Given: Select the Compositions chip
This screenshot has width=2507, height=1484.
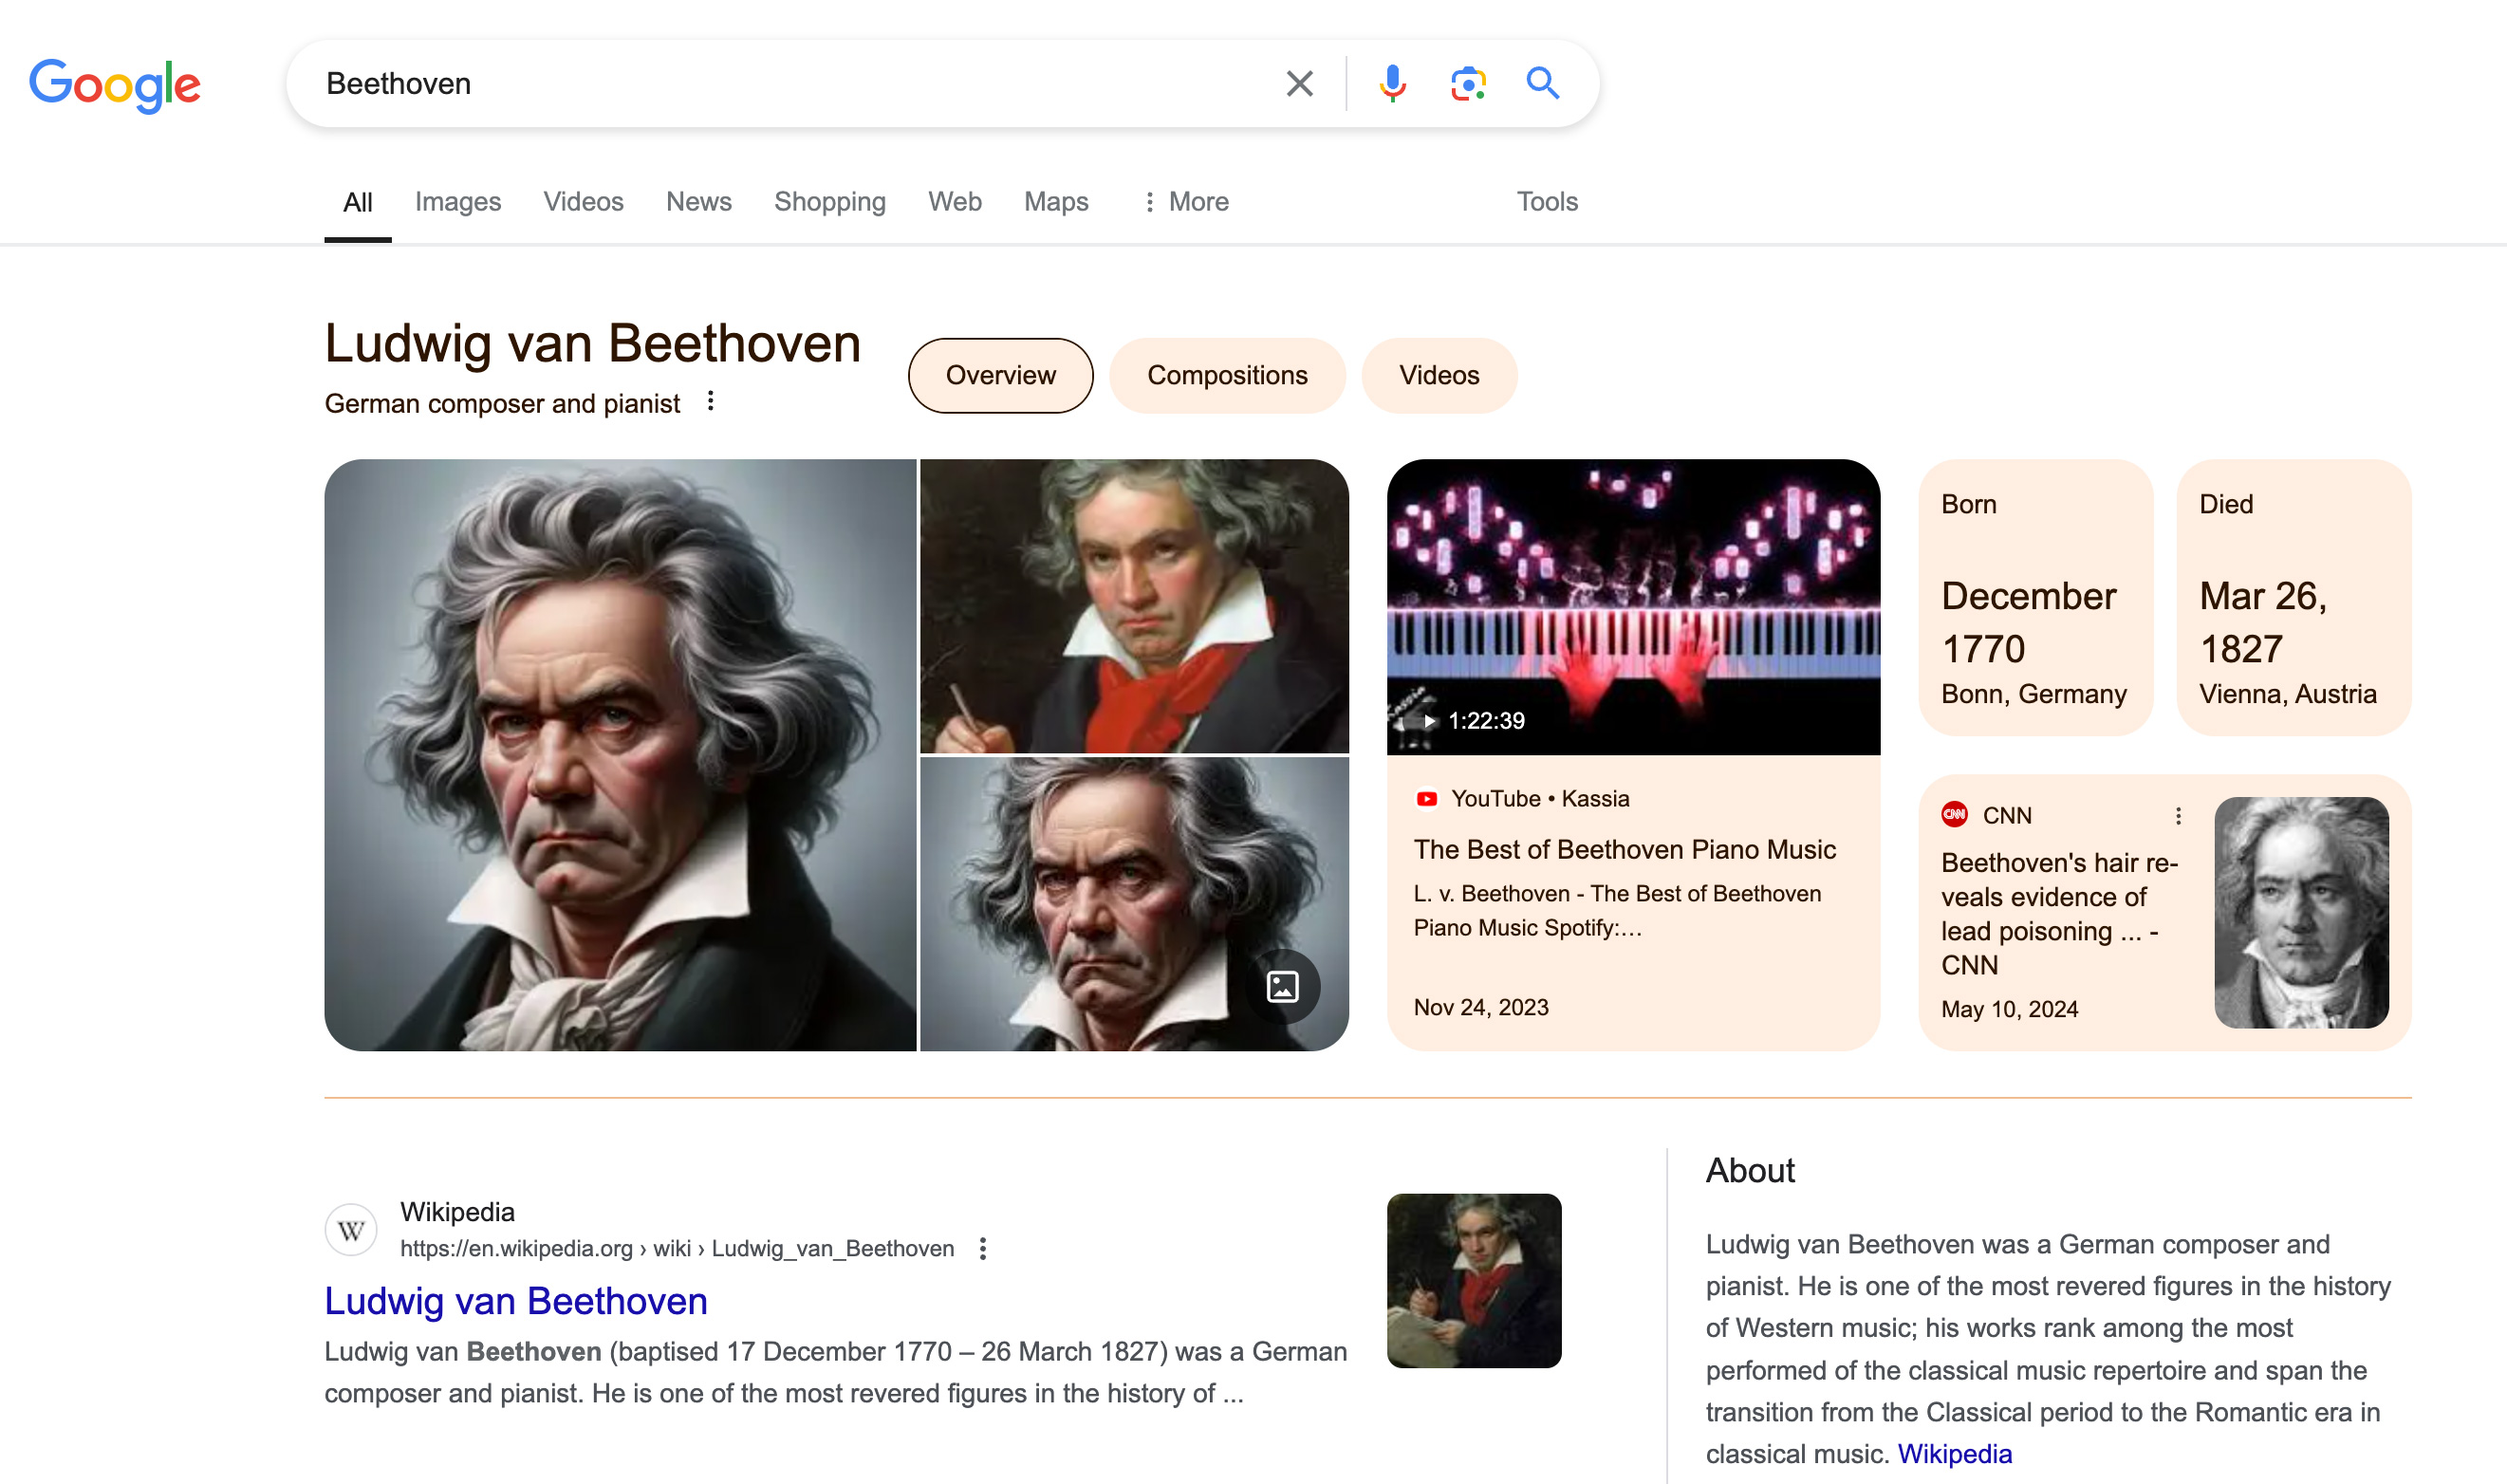Looking at the screenshot, I should pyautogui.click(x=1227, y=375).
